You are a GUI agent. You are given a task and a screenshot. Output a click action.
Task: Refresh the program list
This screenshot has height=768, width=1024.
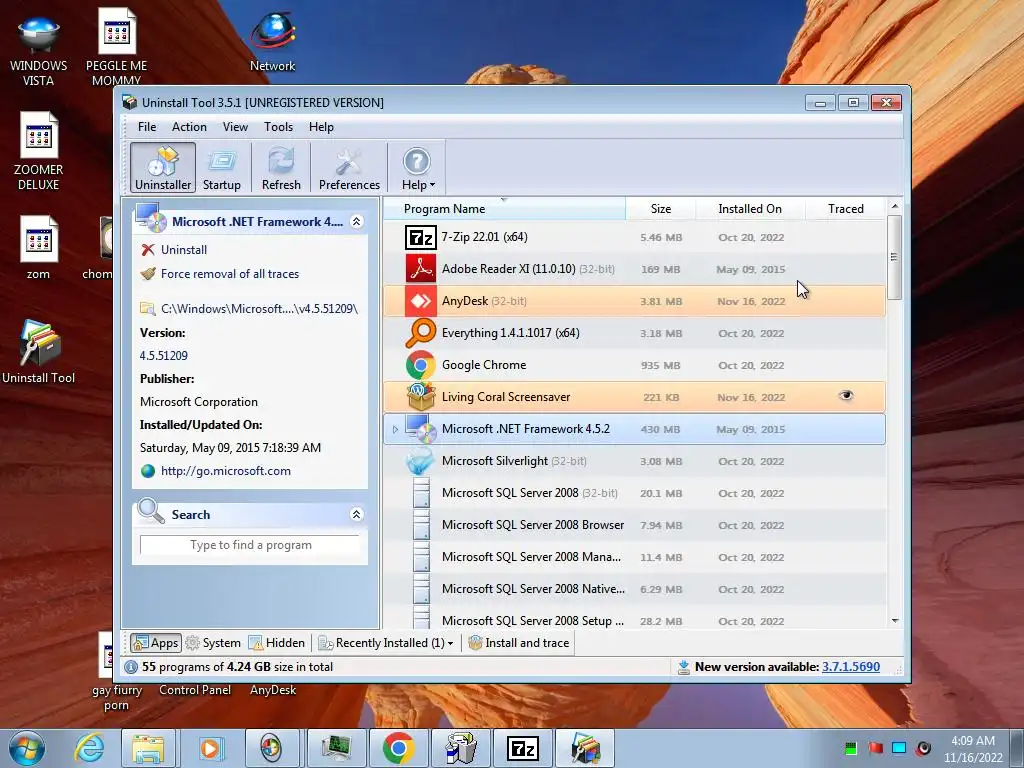pos(281,168)
